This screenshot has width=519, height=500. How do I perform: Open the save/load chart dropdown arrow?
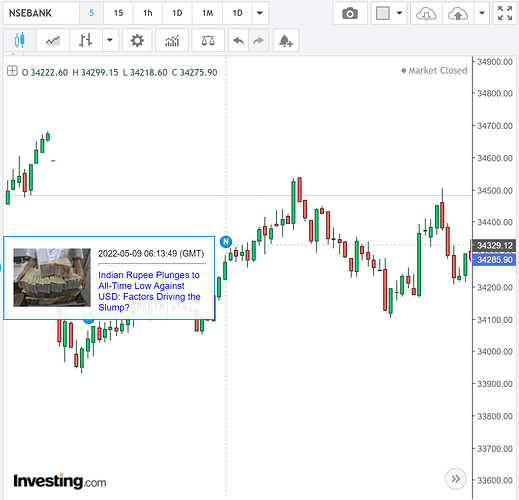tap(482, 13)
